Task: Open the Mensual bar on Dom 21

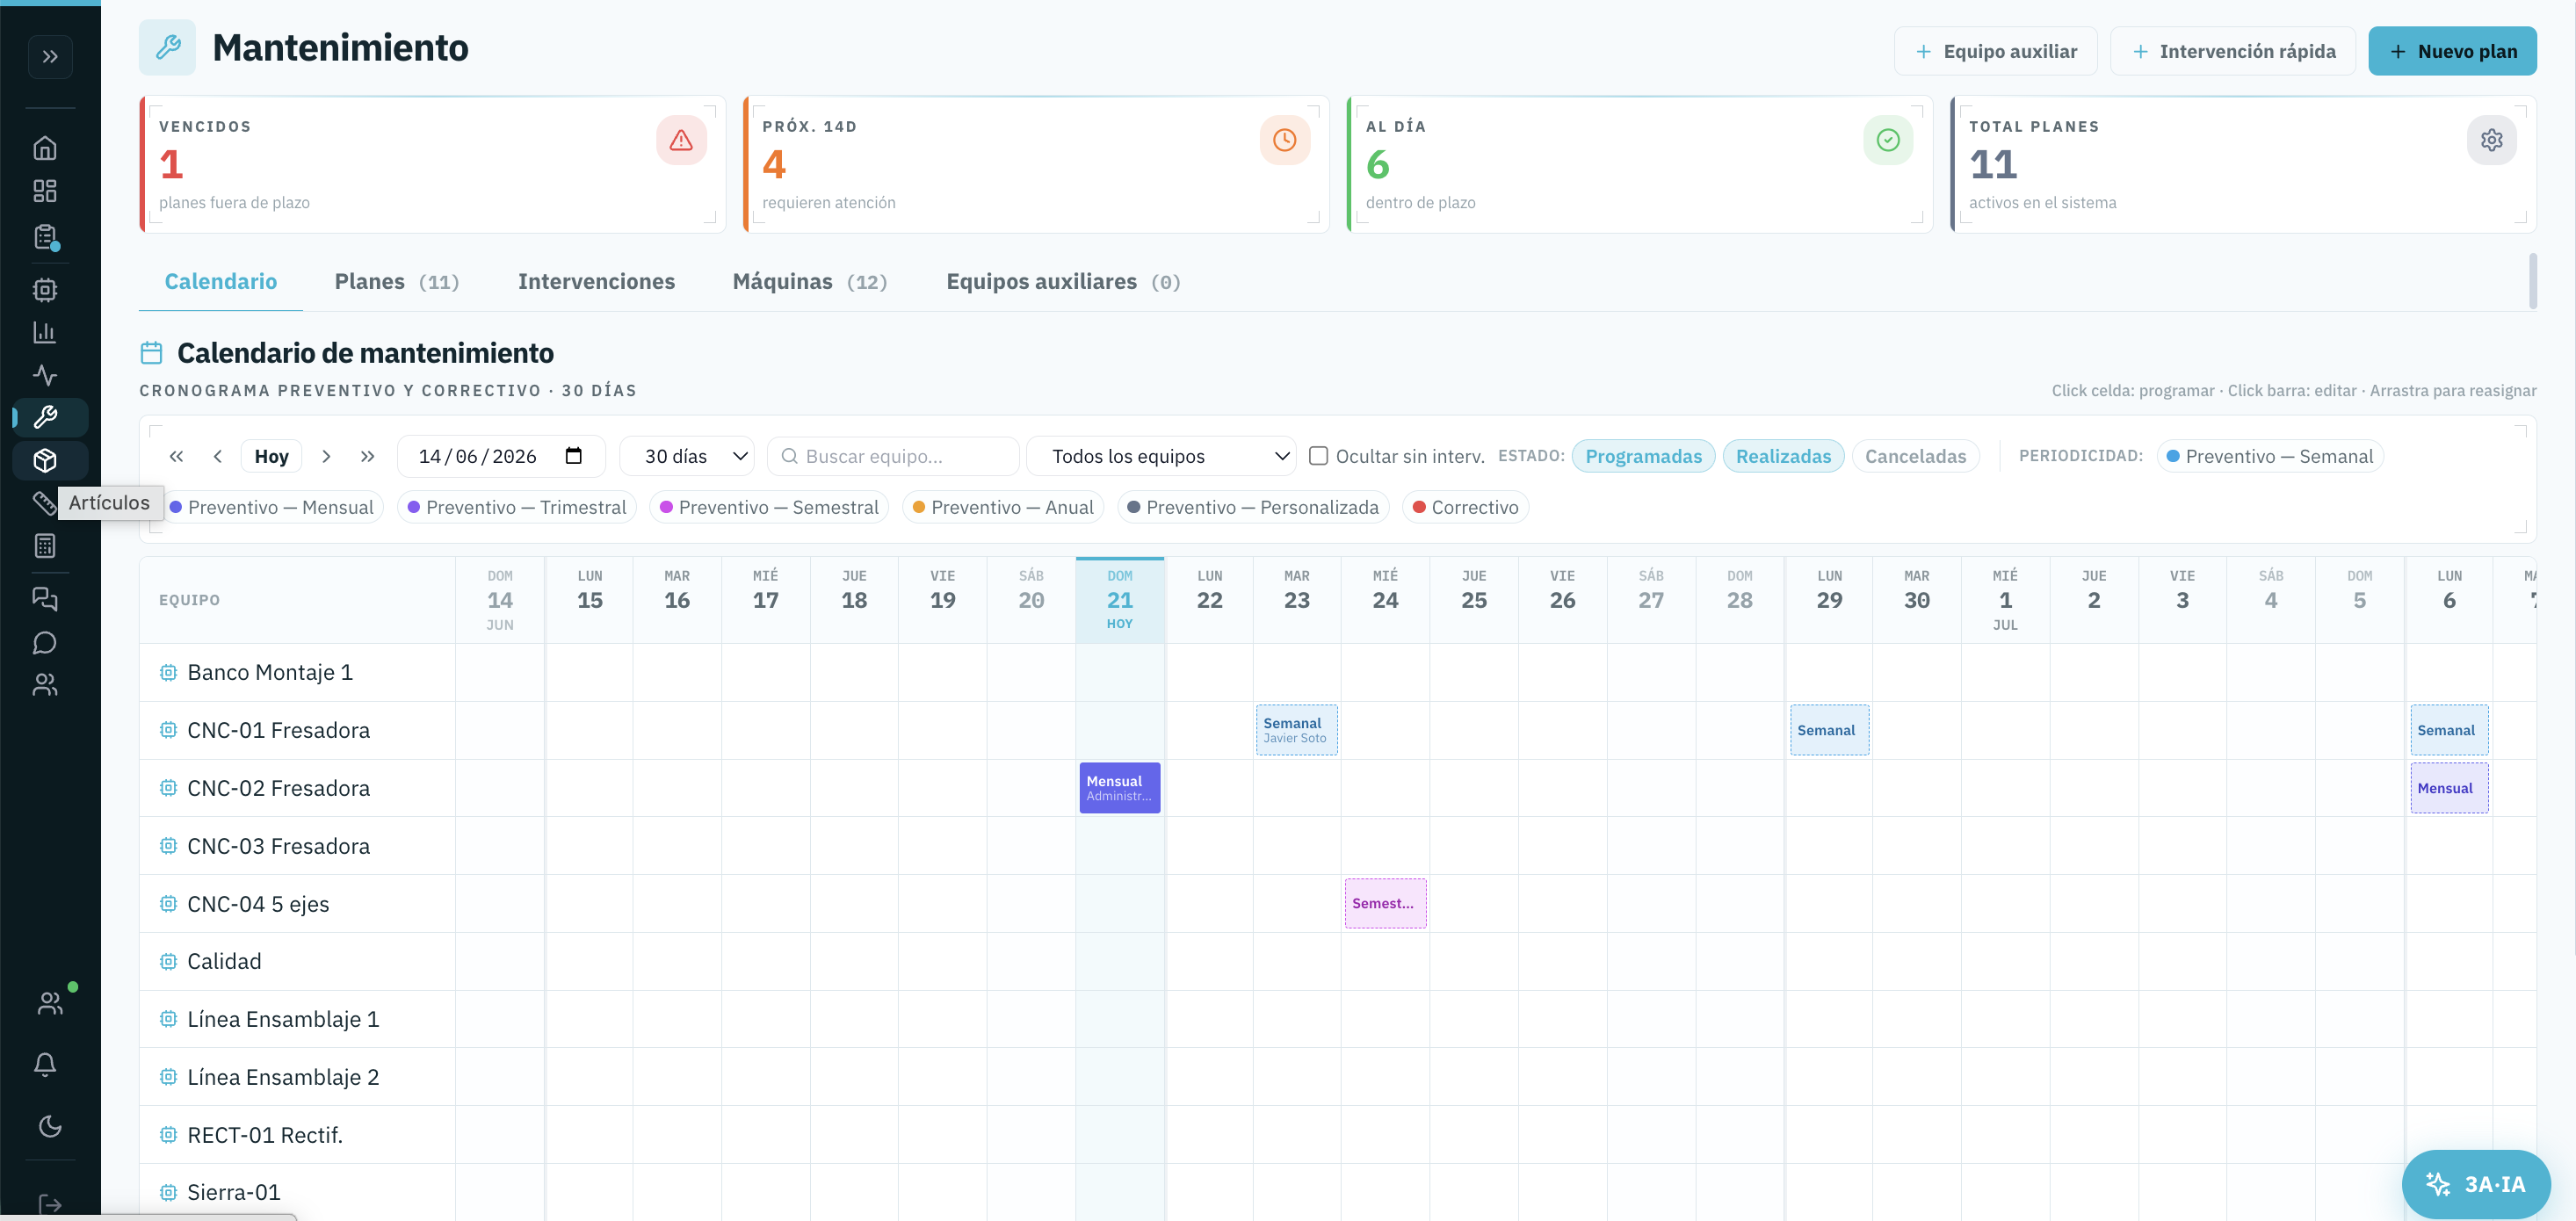Action: tap(1120, 788)
